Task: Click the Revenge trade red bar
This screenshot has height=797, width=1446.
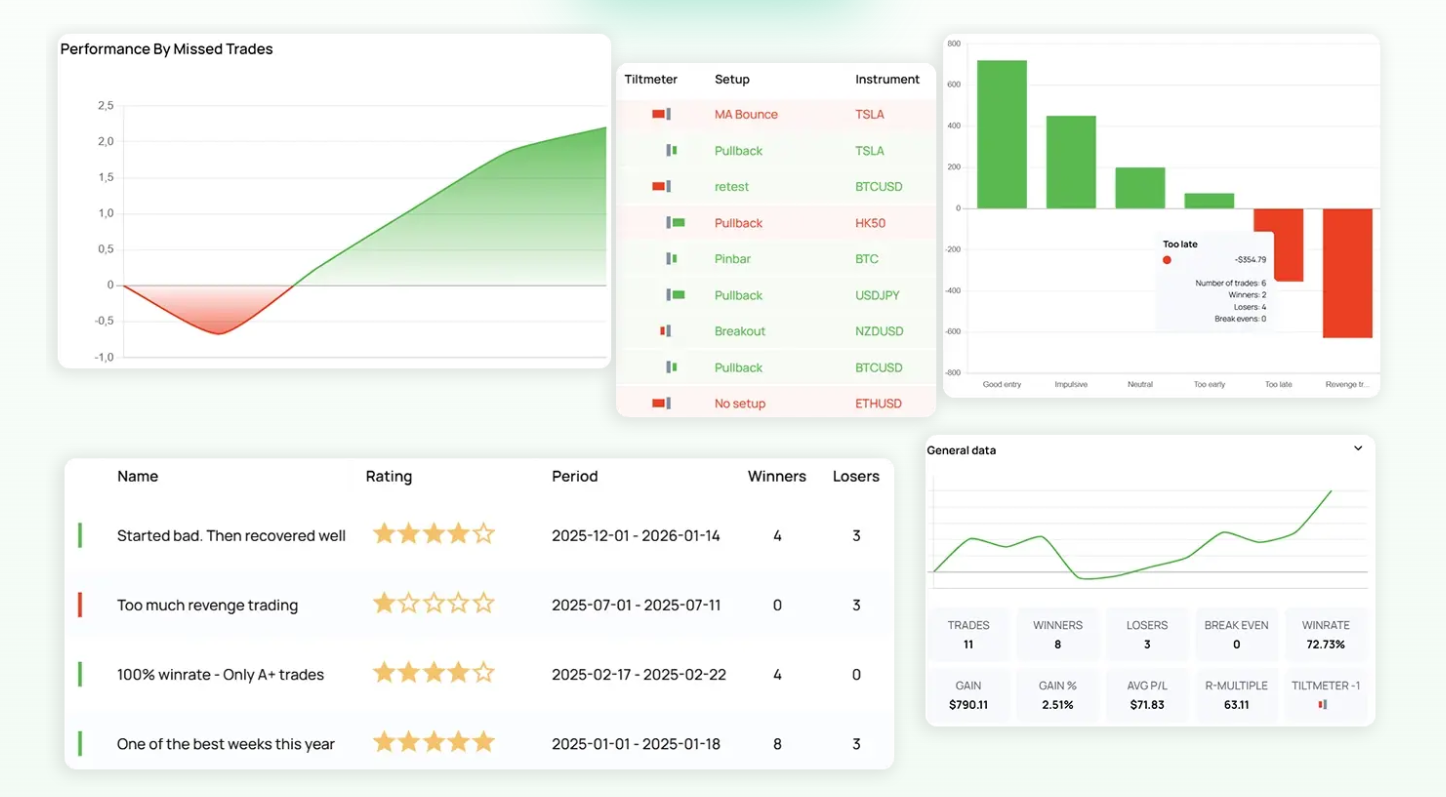Action: pos(1347,273)
